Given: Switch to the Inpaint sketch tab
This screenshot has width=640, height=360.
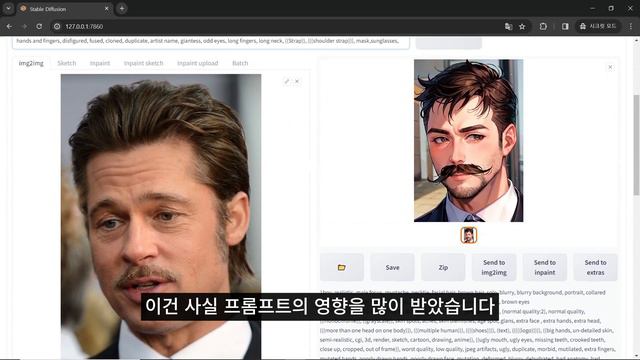Looking at the screenshot, I should coord(143,63).
